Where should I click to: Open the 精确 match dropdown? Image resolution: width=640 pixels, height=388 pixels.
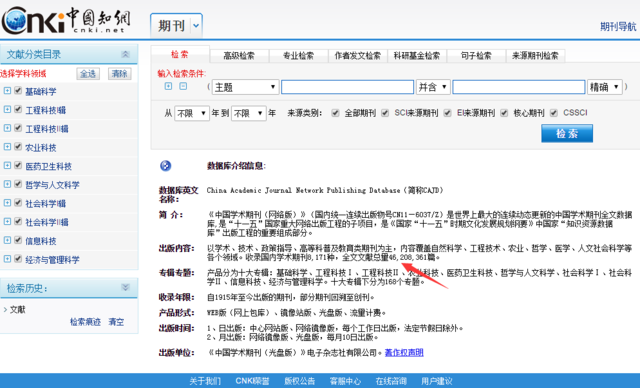604,87
